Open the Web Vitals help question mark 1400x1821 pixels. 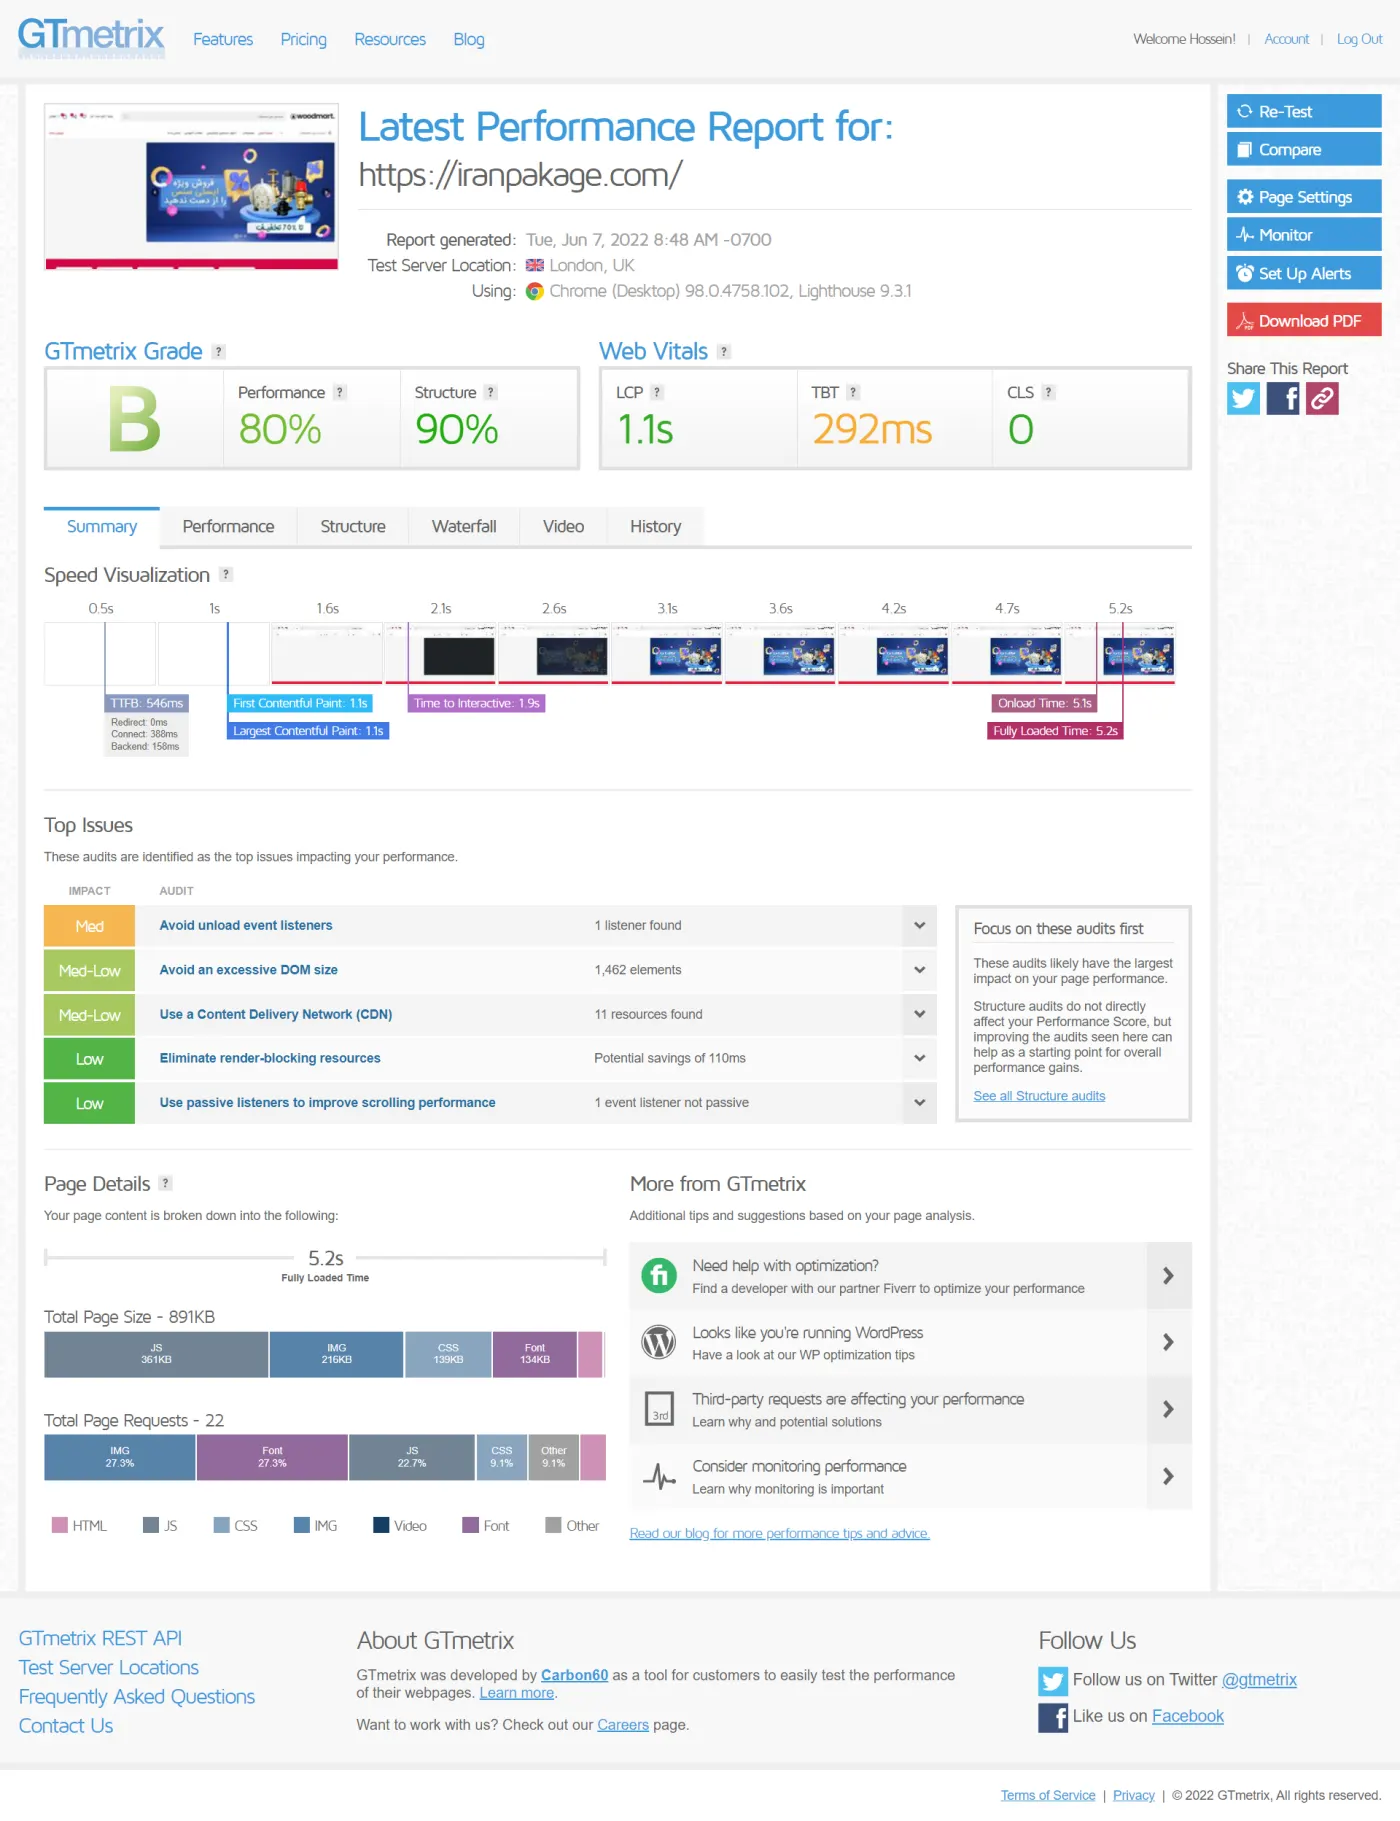tap(724, 352)
